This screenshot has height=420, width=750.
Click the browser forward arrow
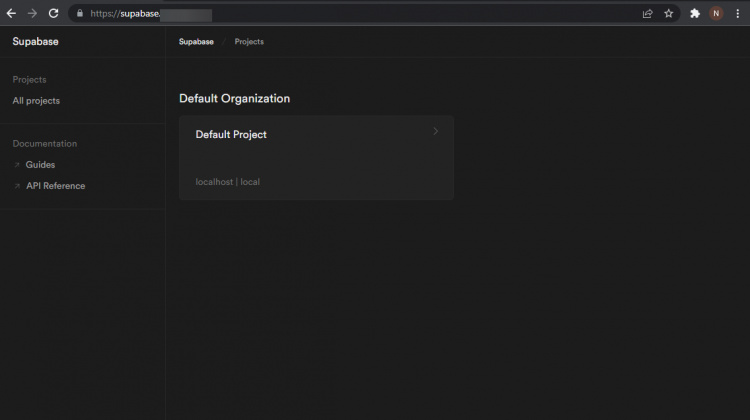point(32,13)
